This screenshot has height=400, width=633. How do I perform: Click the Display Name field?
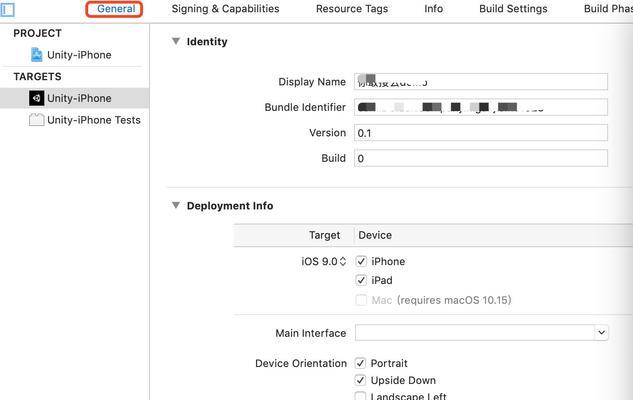tap(481, 82)
